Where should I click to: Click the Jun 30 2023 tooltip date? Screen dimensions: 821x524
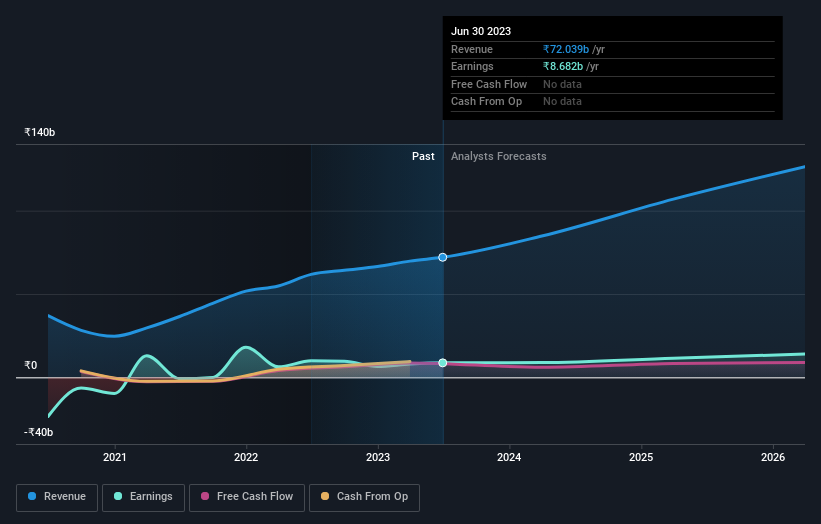[x=481, y=31]
